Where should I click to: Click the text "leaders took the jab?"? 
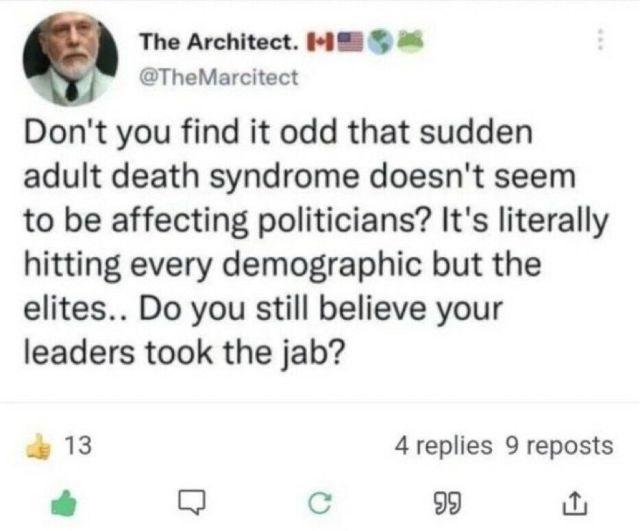pos(185,352)
